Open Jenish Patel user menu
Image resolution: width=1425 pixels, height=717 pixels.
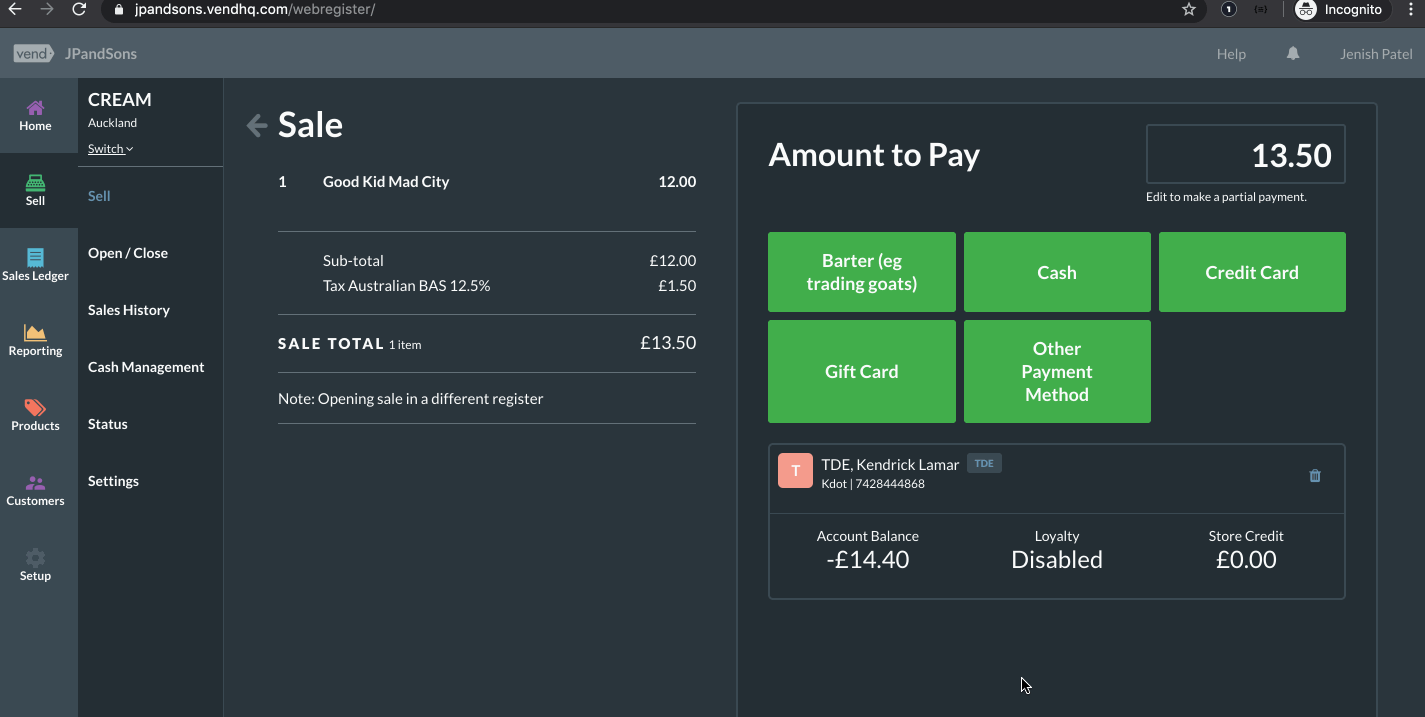pos(1376,54)
